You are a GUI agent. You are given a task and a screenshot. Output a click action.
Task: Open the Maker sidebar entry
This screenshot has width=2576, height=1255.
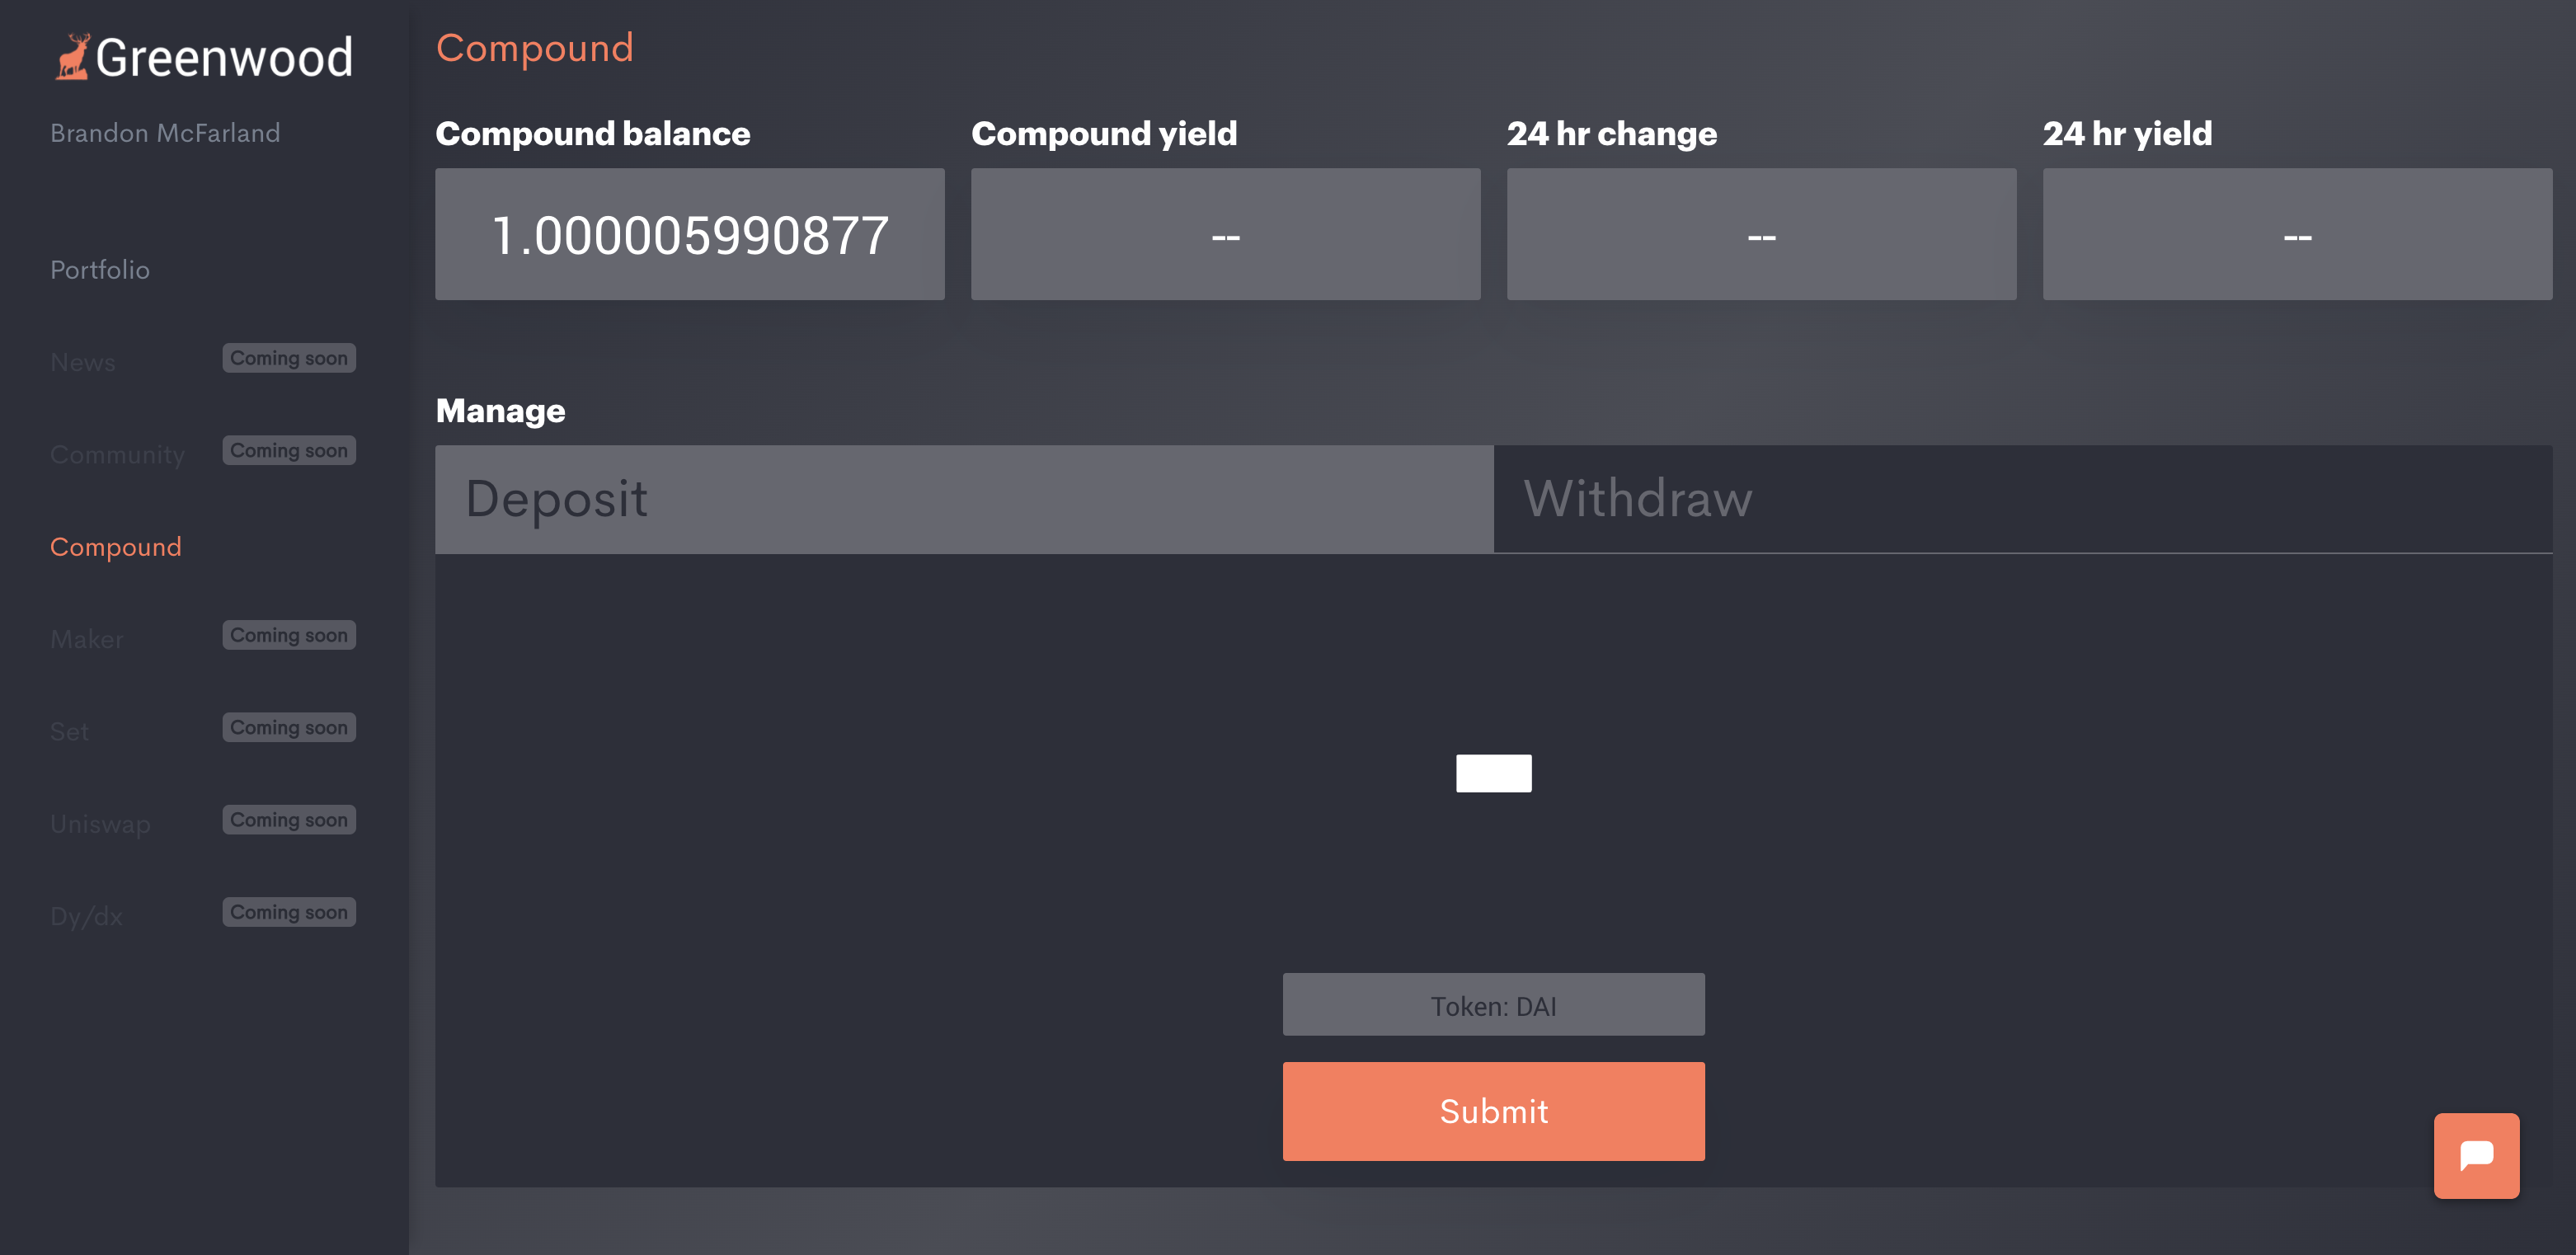pos(87,639)
